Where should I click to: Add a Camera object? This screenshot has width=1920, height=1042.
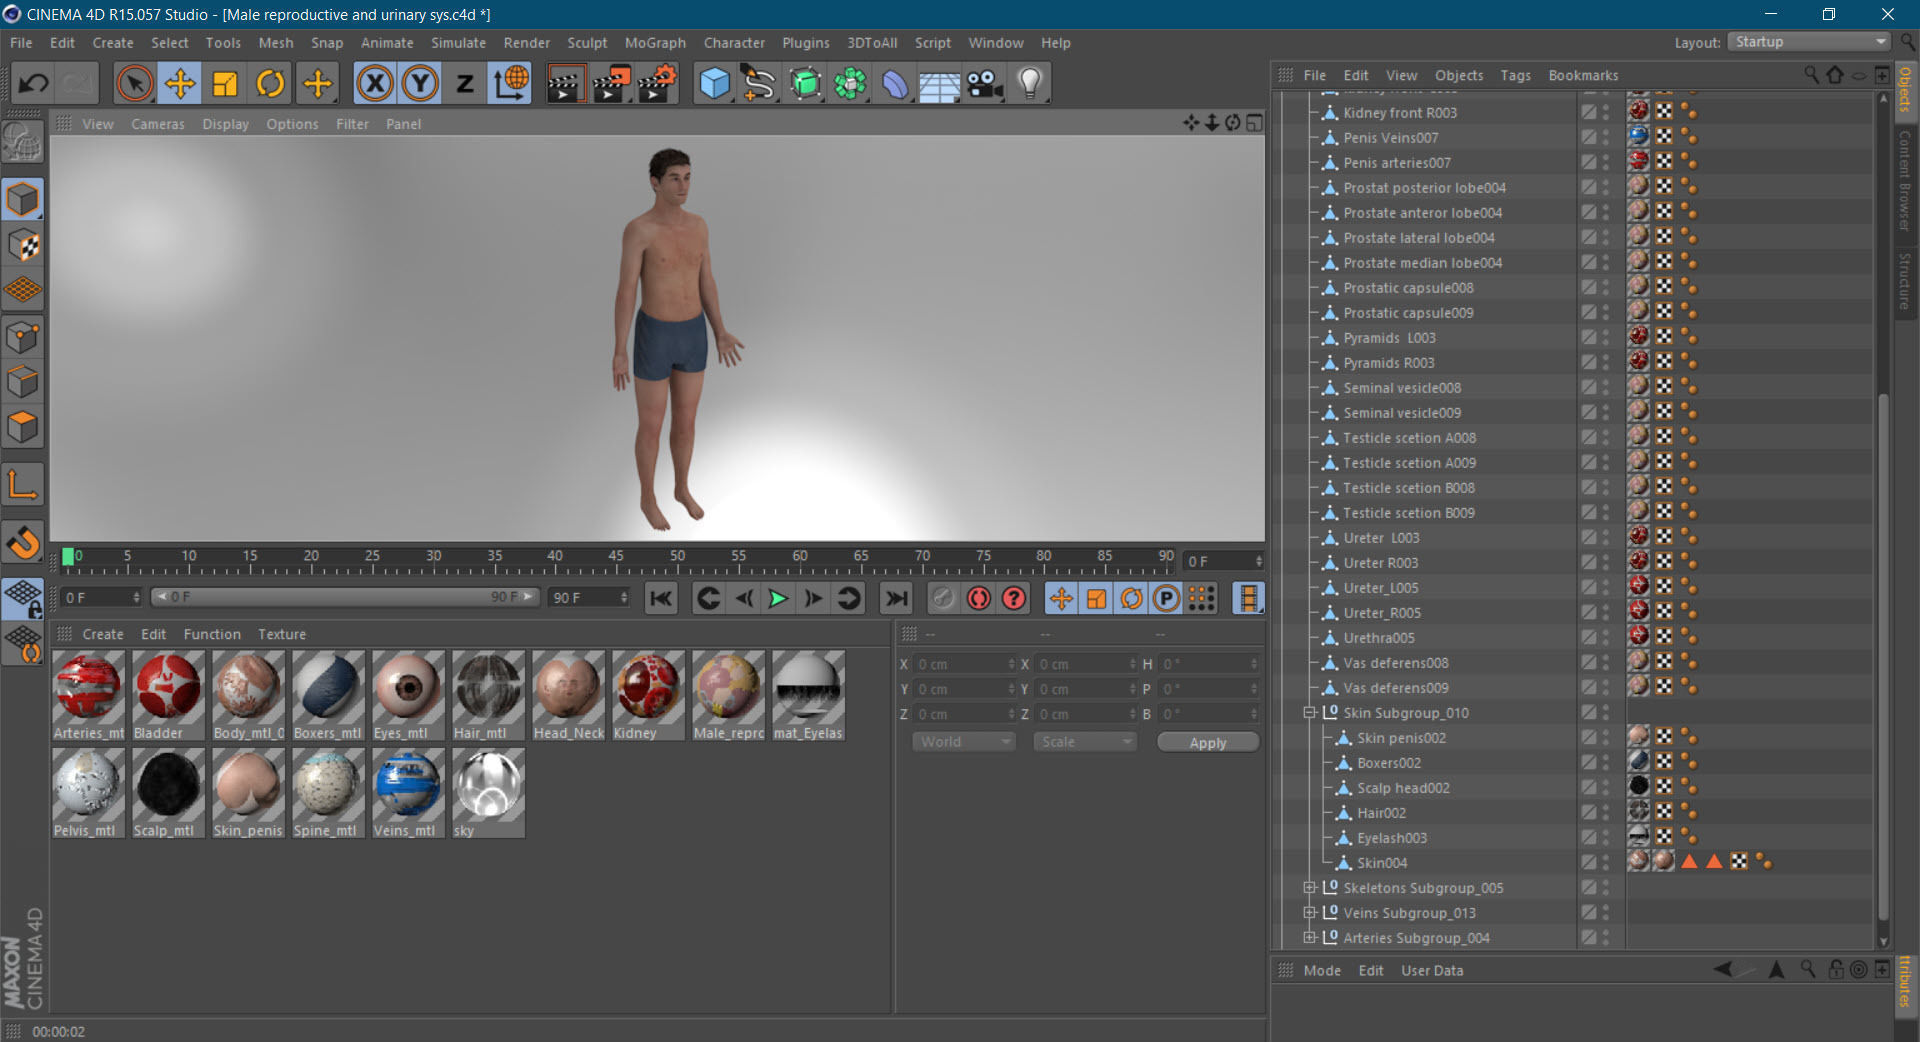tap(985, 83)
